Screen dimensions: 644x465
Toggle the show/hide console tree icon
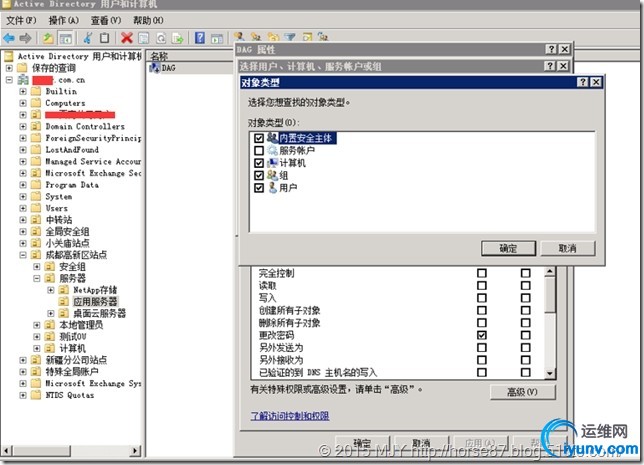tap(65, 39)
